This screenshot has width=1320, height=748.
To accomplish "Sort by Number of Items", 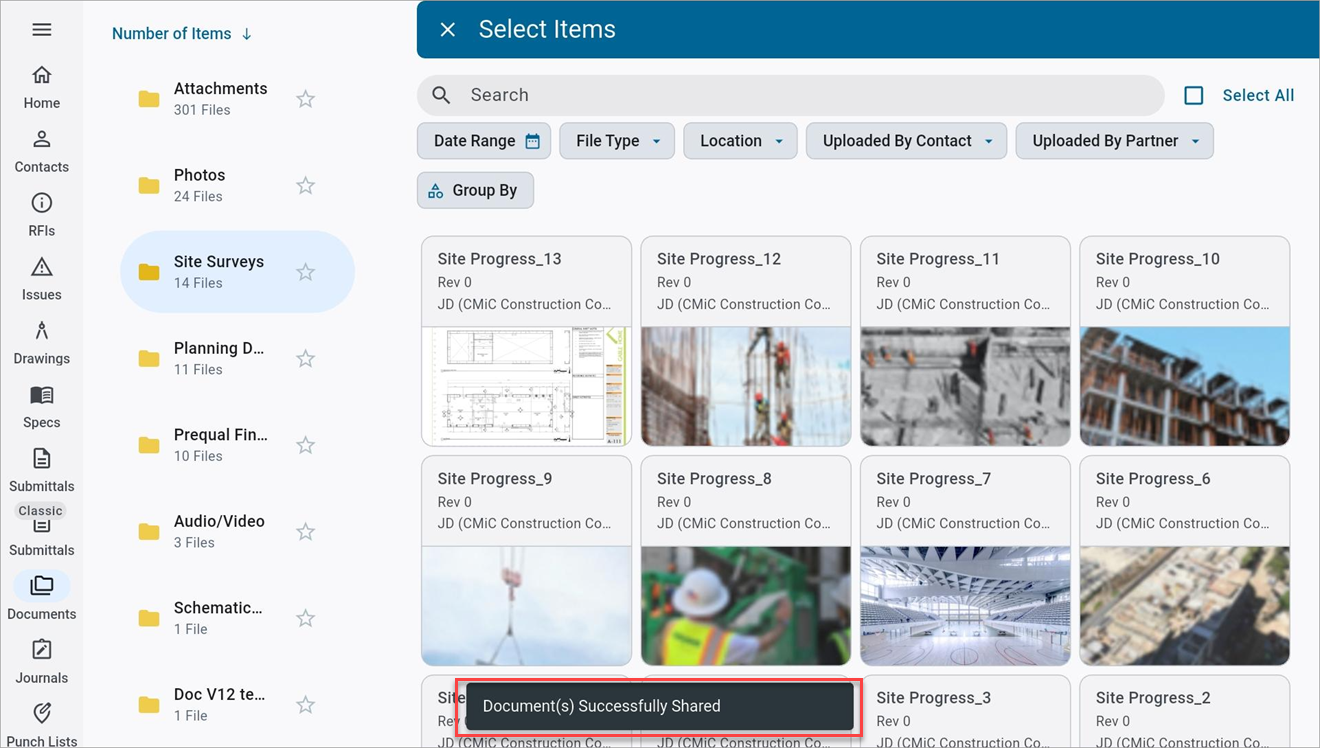I will click(182, 33).
